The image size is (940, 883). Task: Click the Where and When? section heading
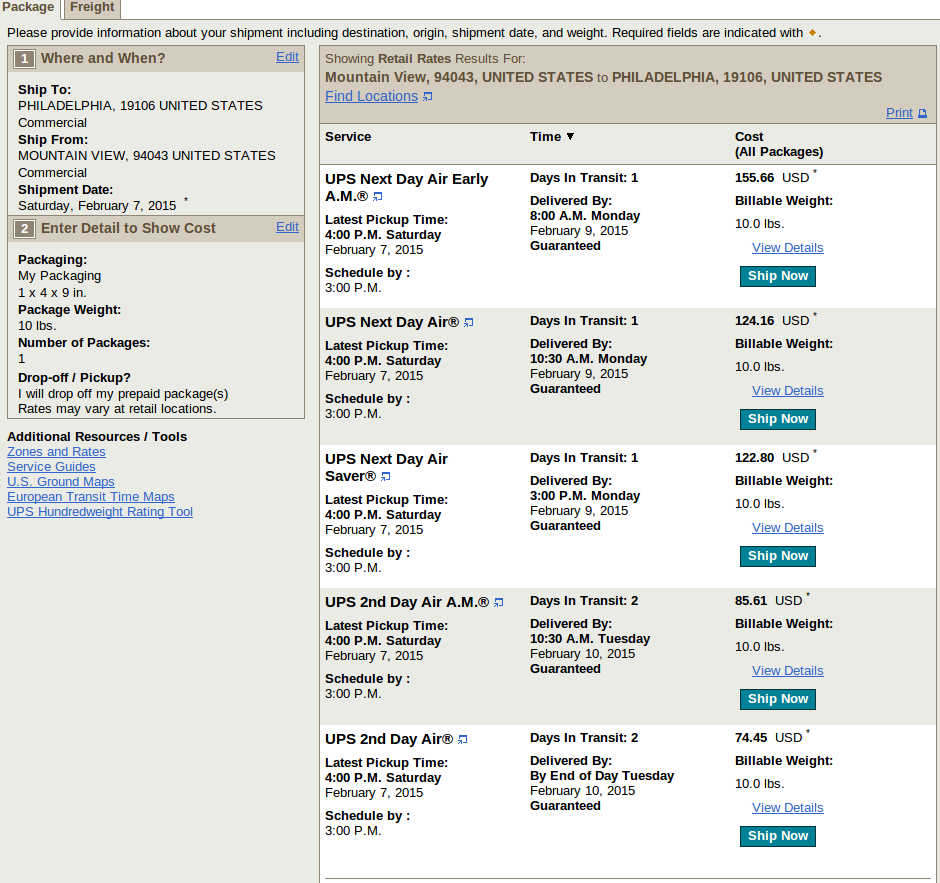pyautogui.click(x=103, y=58)
